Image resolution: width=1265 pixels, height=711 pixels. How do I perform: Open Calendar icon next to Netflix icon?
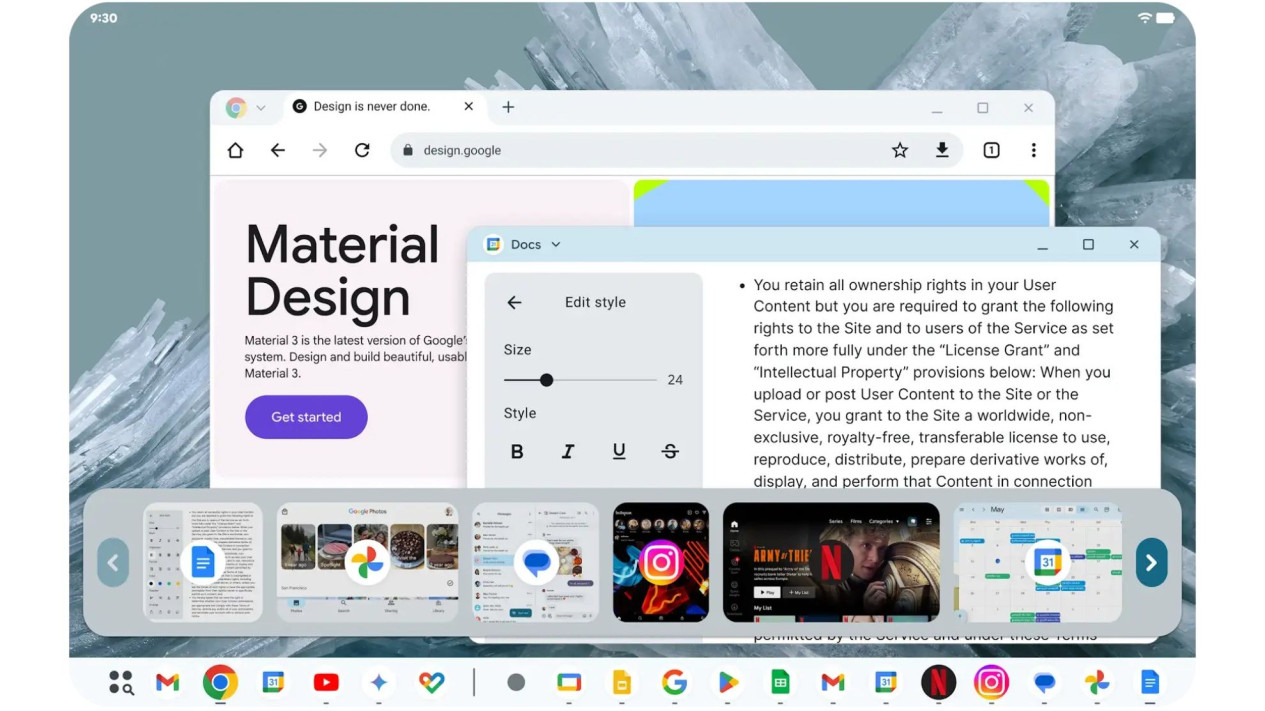click(885, 683)
